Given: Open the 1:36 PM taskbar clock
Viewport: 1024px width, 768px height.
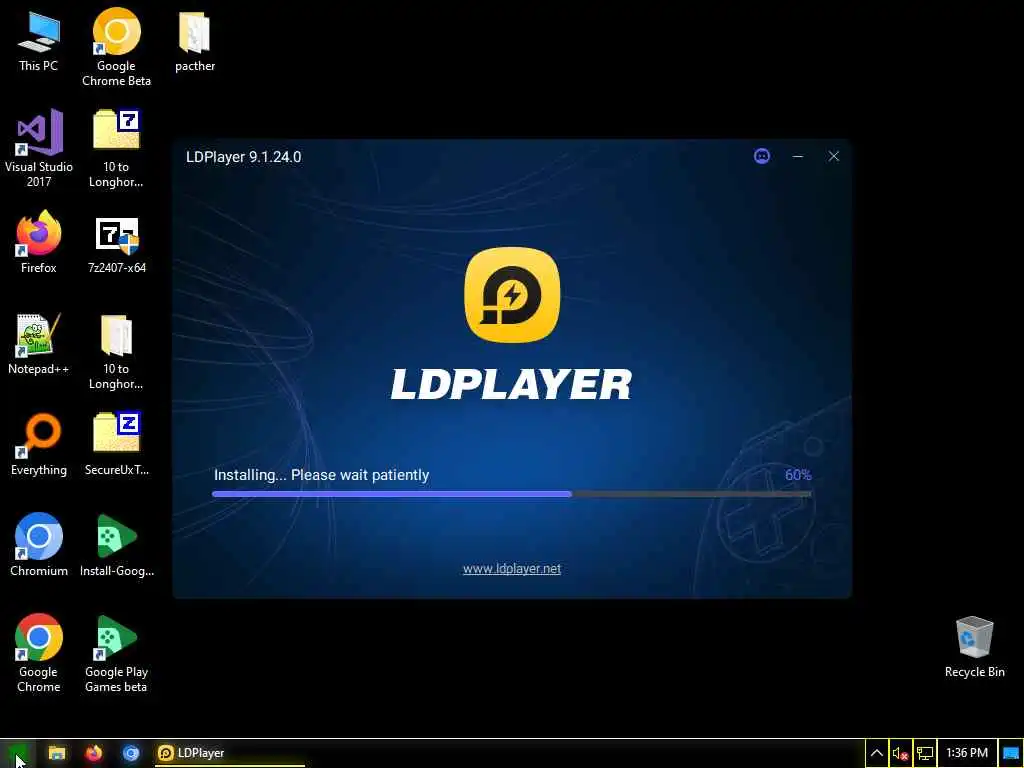Looking at the screenshot, I should coord(967,753).
